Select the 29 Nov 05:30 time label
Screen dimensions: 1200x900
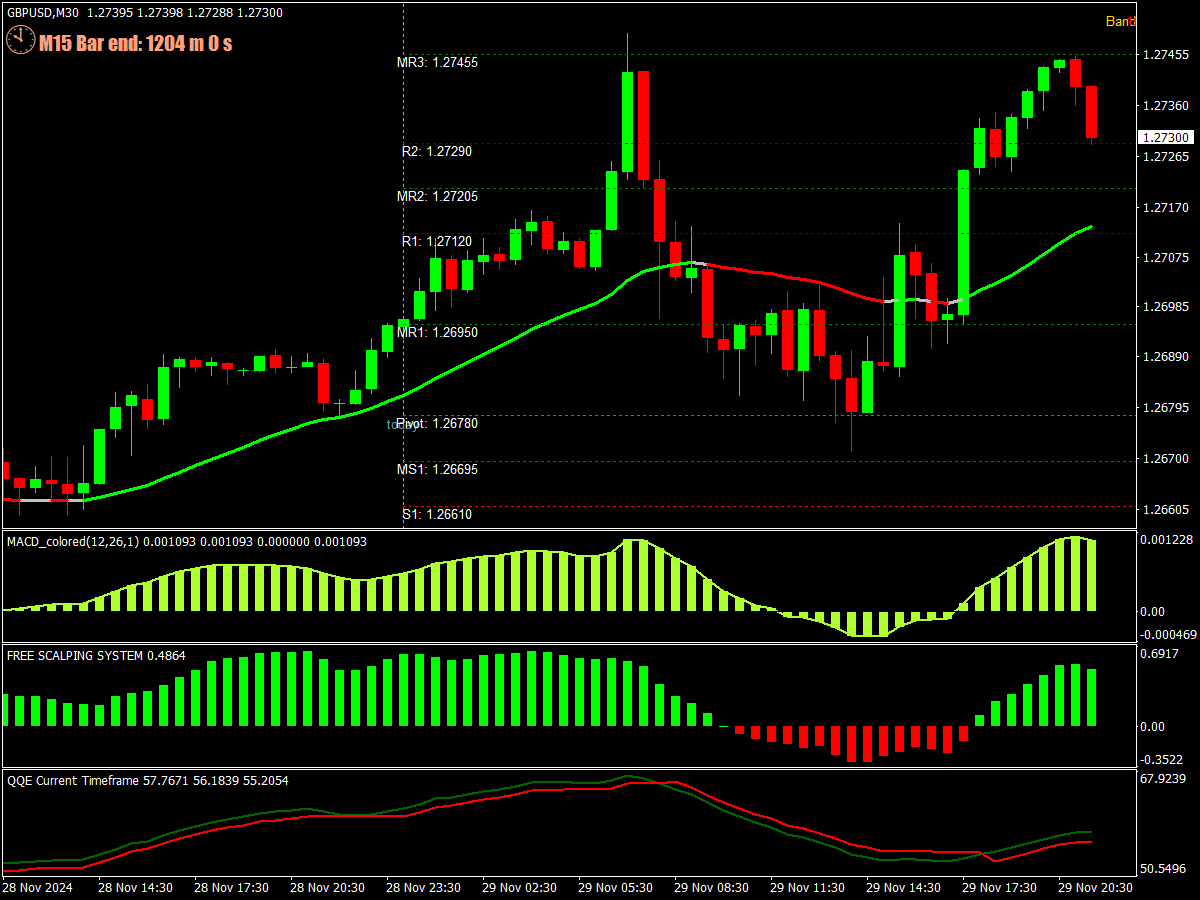pos(614,887)
